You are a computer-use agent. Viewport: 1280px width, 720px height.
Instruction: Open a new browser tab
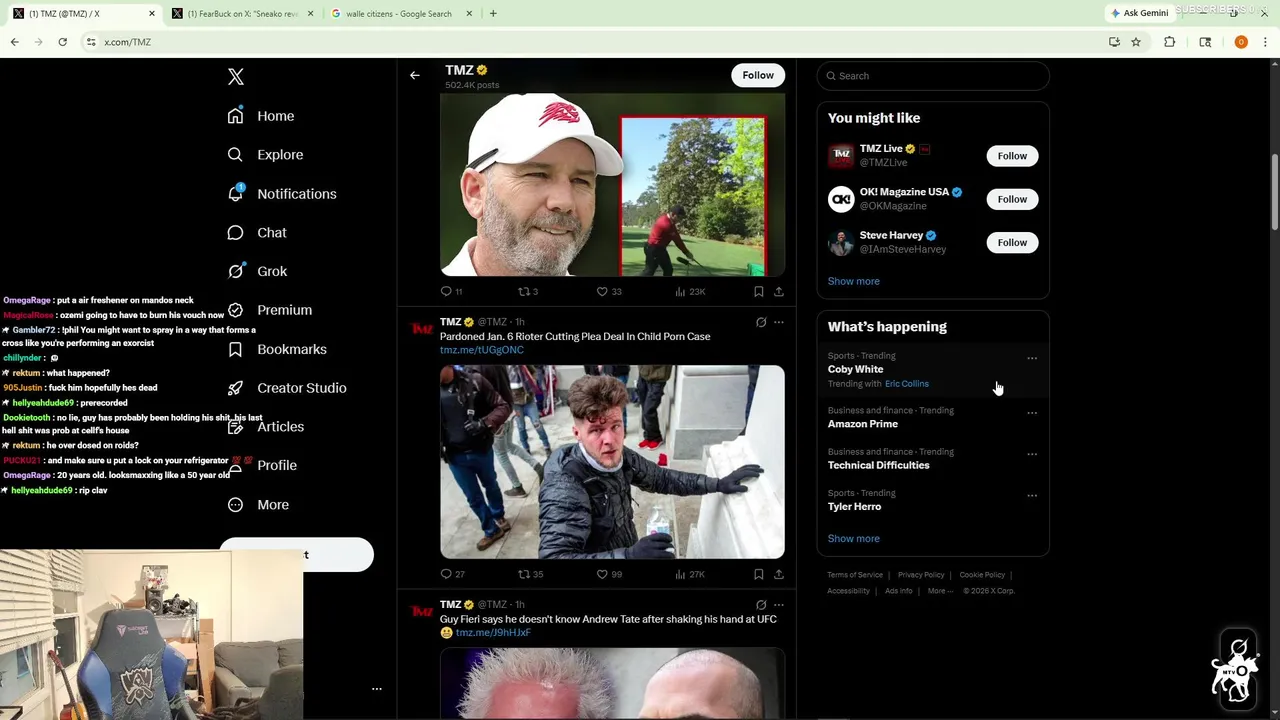pos(493,14)
